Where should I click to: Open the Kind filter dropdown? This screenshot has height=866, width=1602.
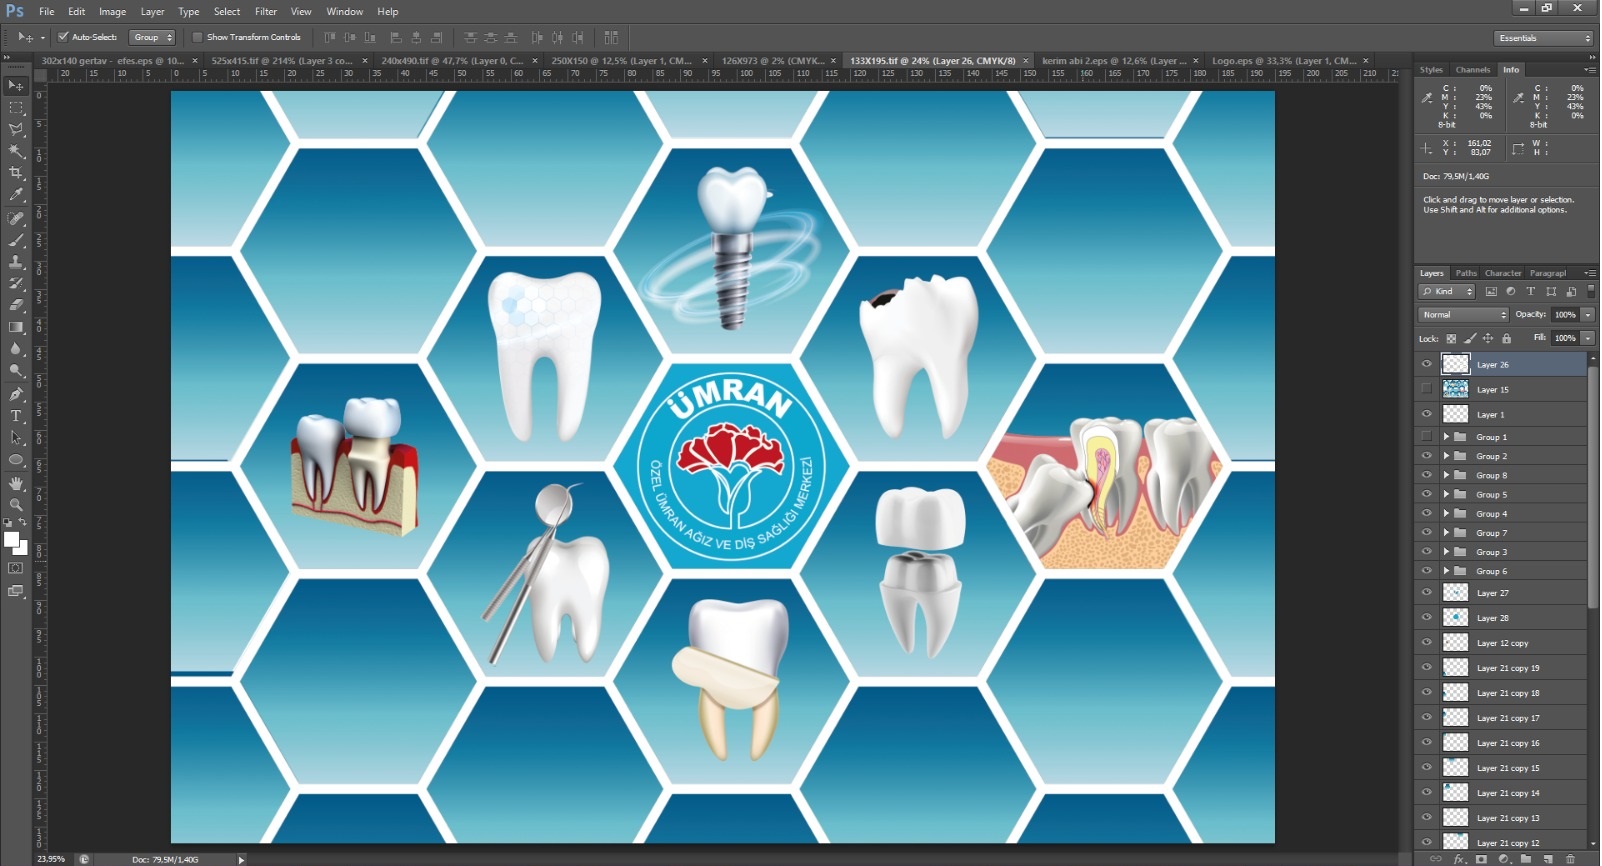(1447, 292)
